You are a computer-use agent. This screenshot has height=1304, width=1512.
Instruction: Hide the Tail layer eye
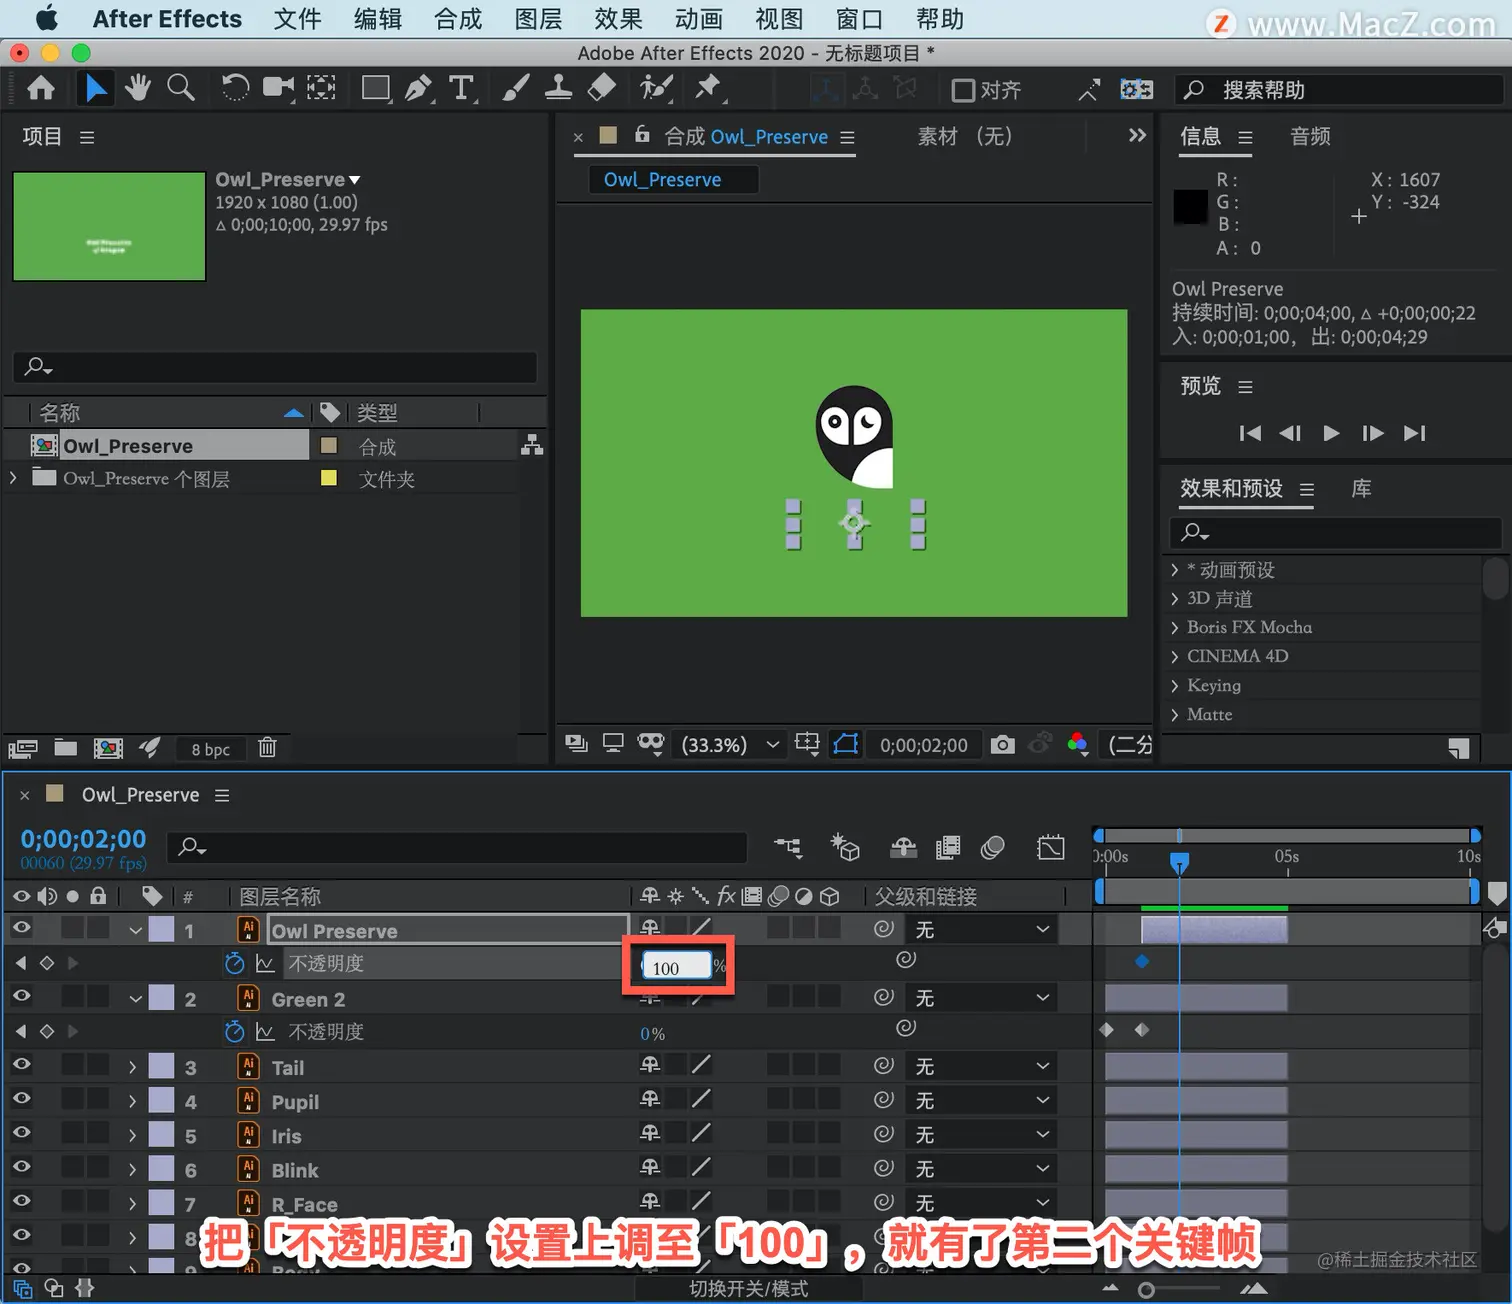[x=21, y=1065]
